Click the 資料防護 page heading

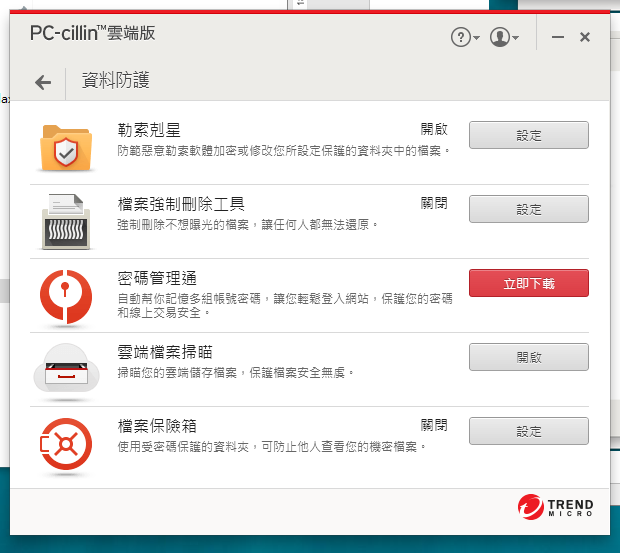[115, 80]
